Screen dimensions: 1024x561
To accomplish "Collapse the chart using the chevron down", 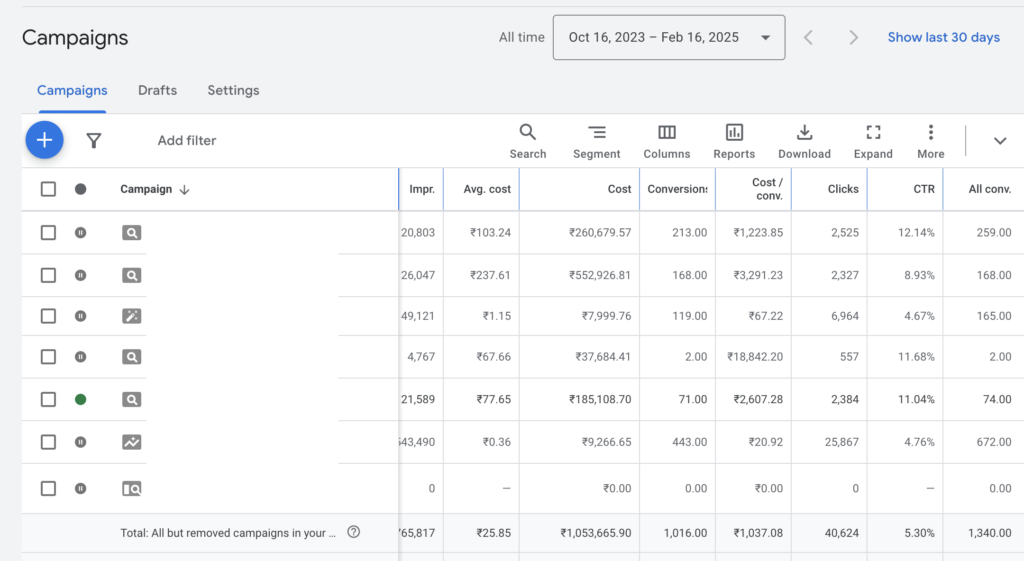I will click(x=1000, y=141).
